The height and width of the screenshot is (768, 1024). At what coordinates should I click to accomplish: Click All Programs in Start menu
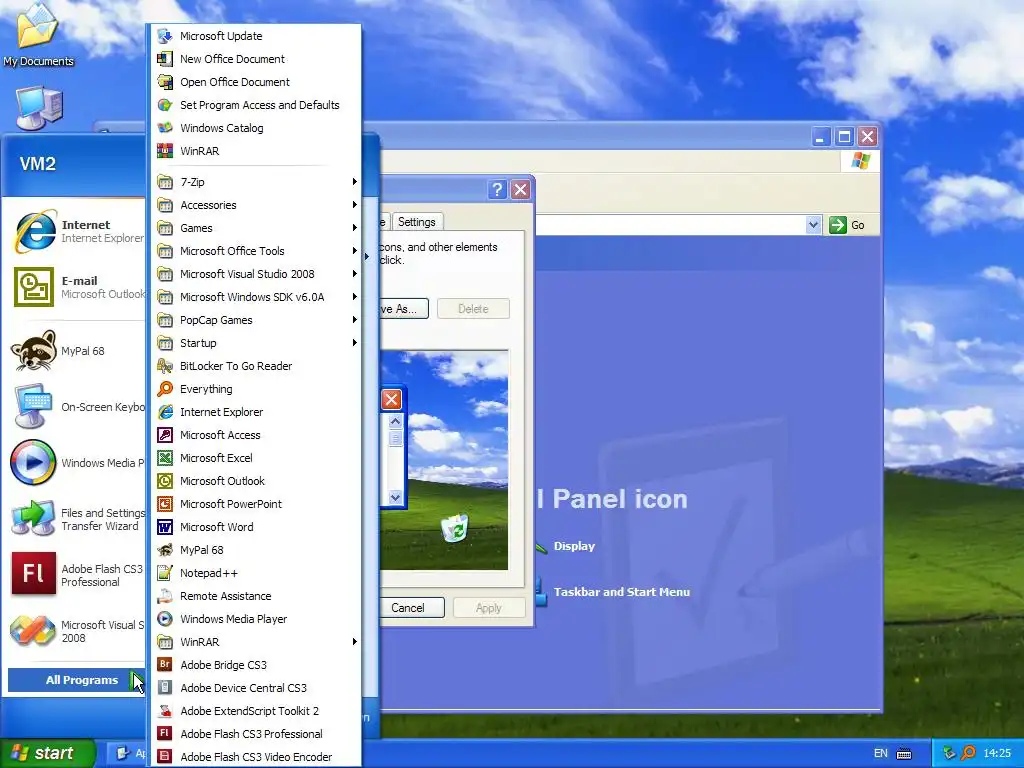click(74, 680)
